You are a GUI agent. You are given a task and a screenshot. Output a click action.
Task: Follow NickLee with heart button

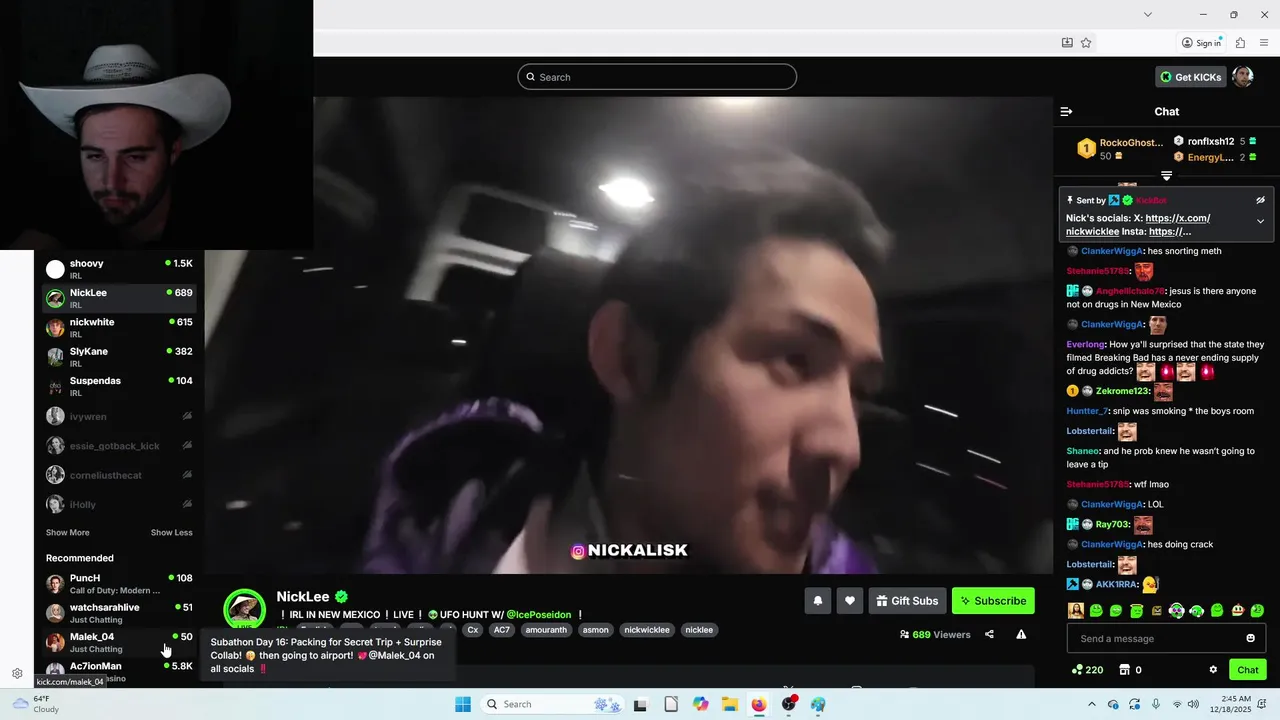click(850, 601)
